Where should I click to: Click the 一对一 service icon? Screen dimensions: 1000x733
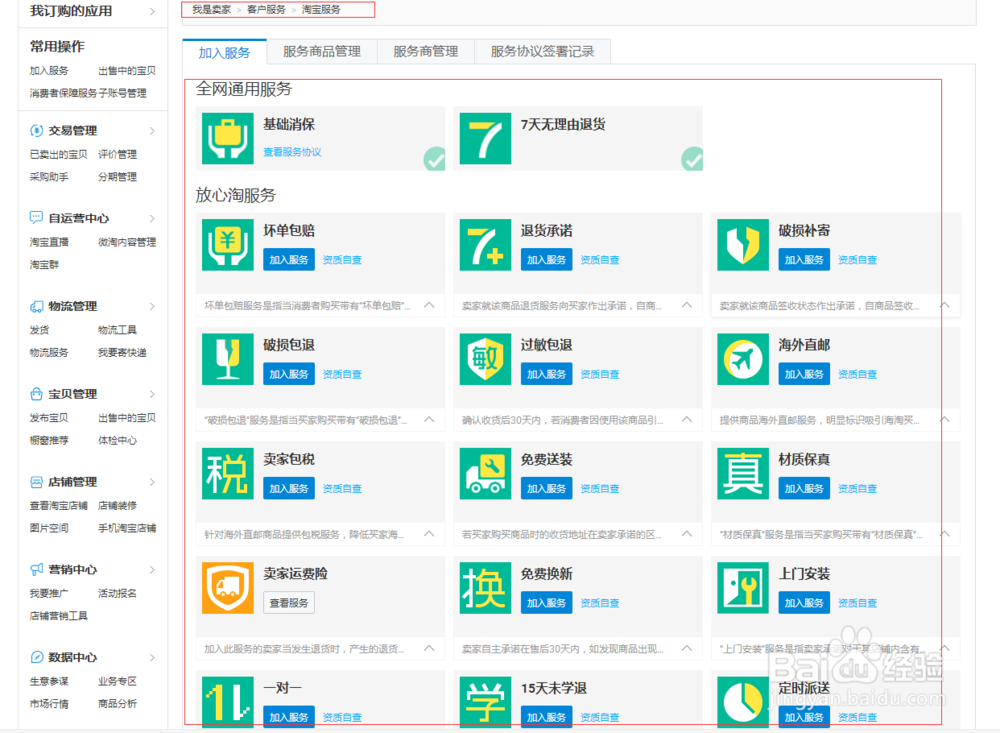point(228,702)
